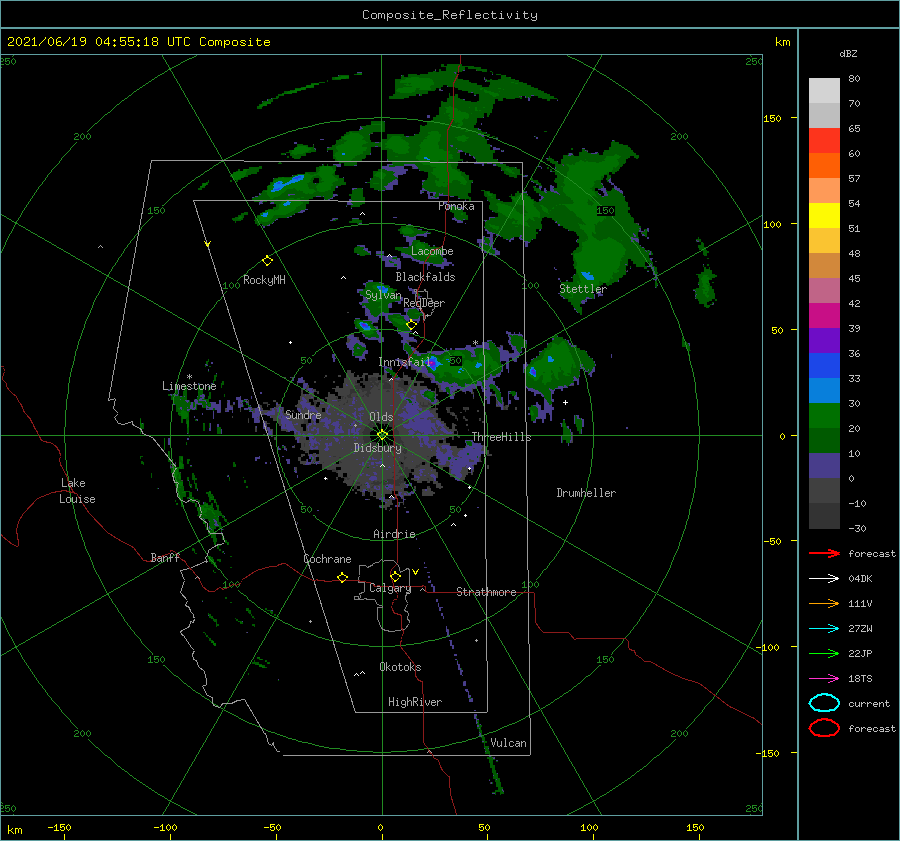Click the HighRiver city label

point(415,702)
